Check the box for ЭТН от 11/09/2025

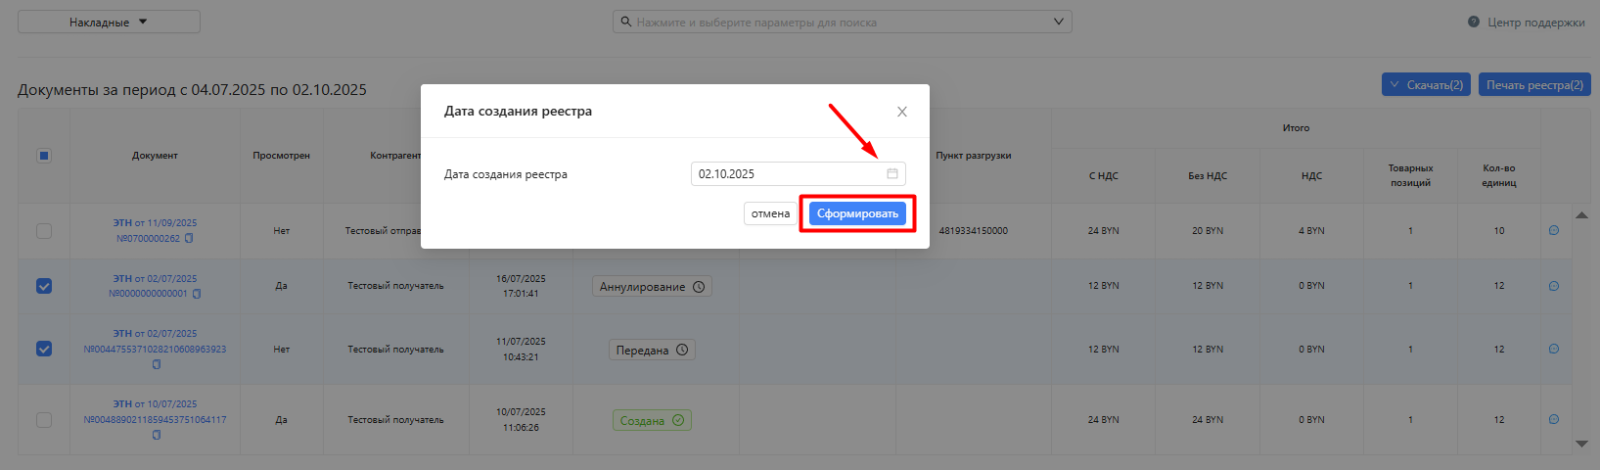pos(44,231)
